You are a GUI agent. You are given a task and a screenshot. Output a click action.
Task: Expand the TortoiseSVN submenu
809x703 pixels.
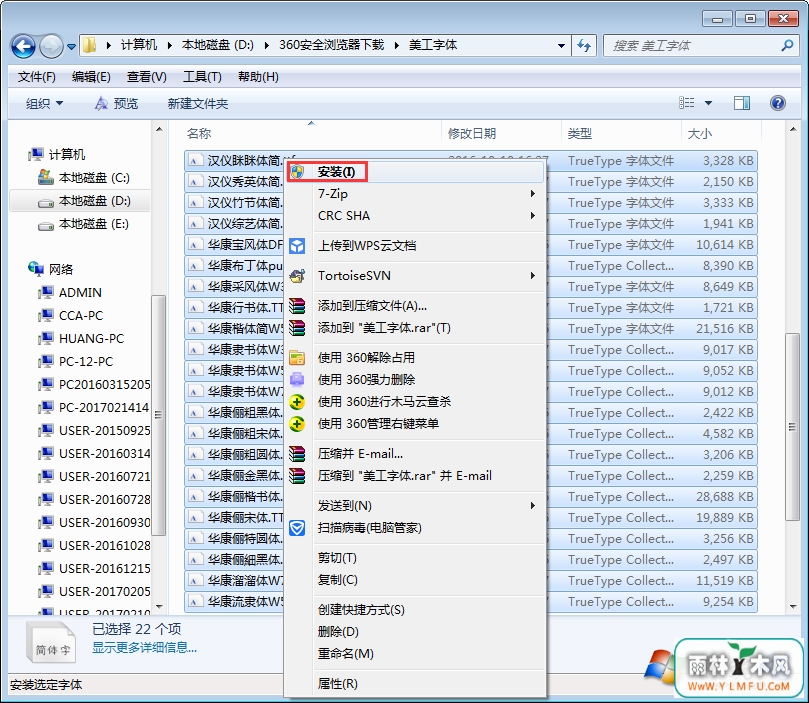click(533, 276)
